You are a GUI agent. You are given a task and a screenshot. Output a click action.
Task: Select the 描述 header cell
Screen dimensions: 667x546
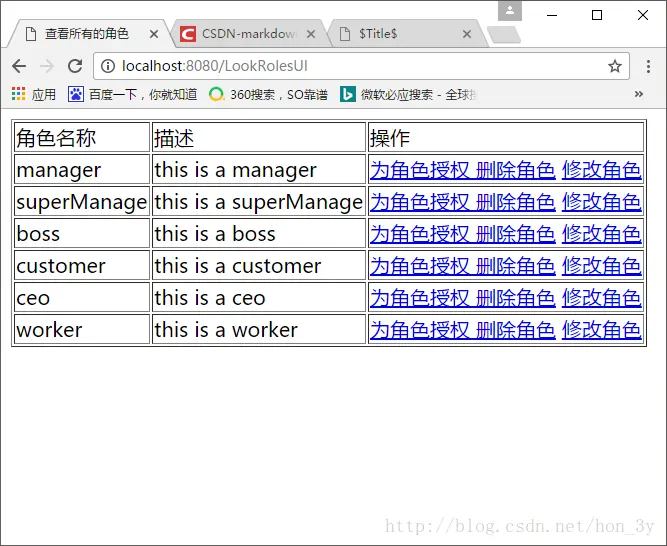click(x=259, y=137)
